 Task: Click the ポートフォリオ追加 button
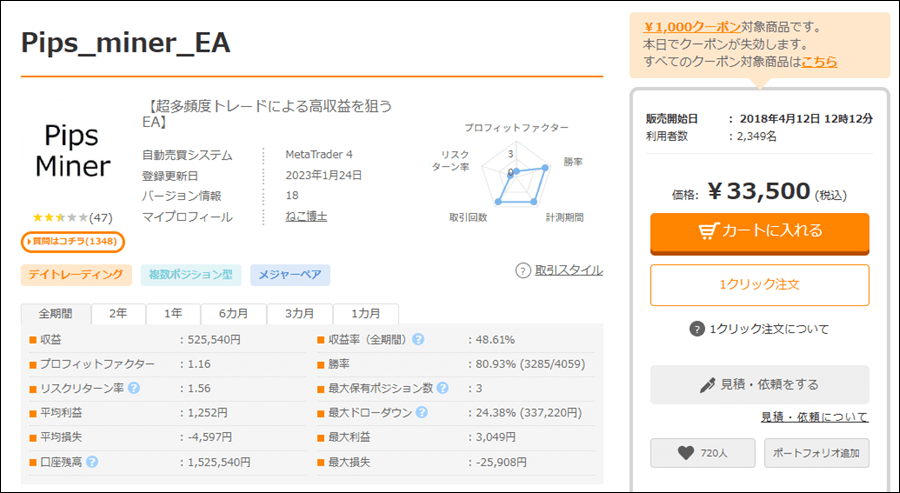816,453
